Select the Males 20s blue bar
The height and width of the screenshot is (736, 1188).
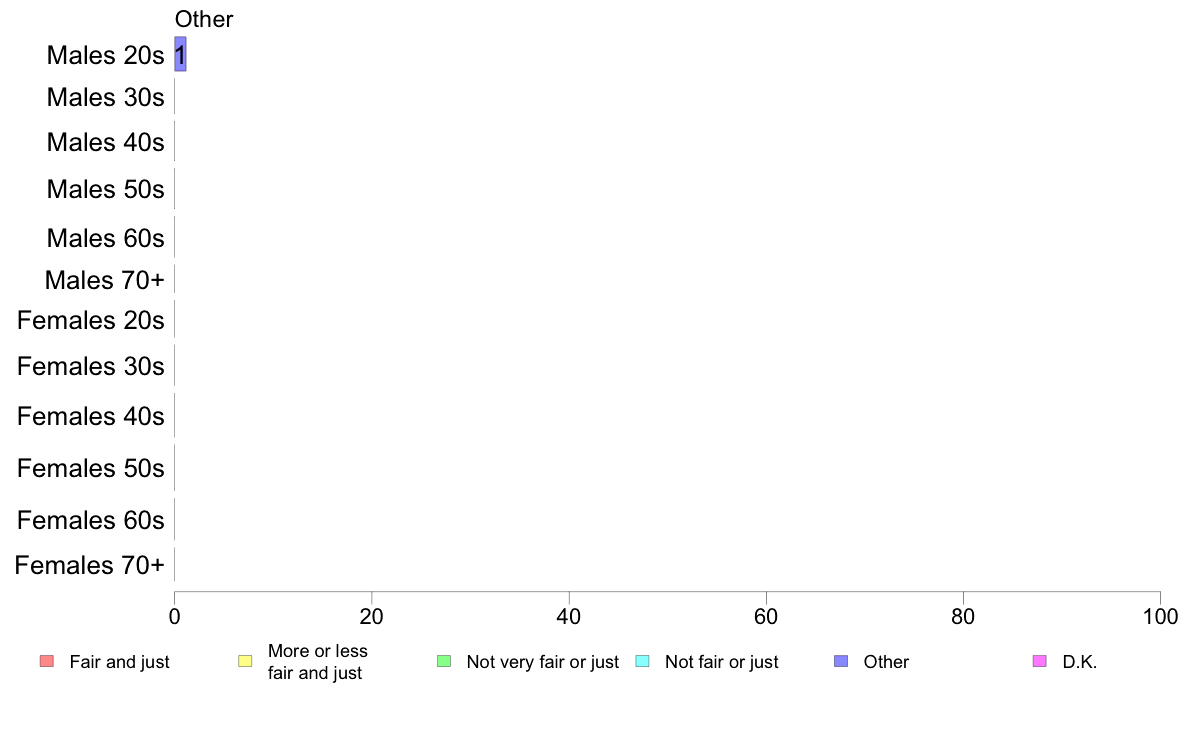[180, 55]
